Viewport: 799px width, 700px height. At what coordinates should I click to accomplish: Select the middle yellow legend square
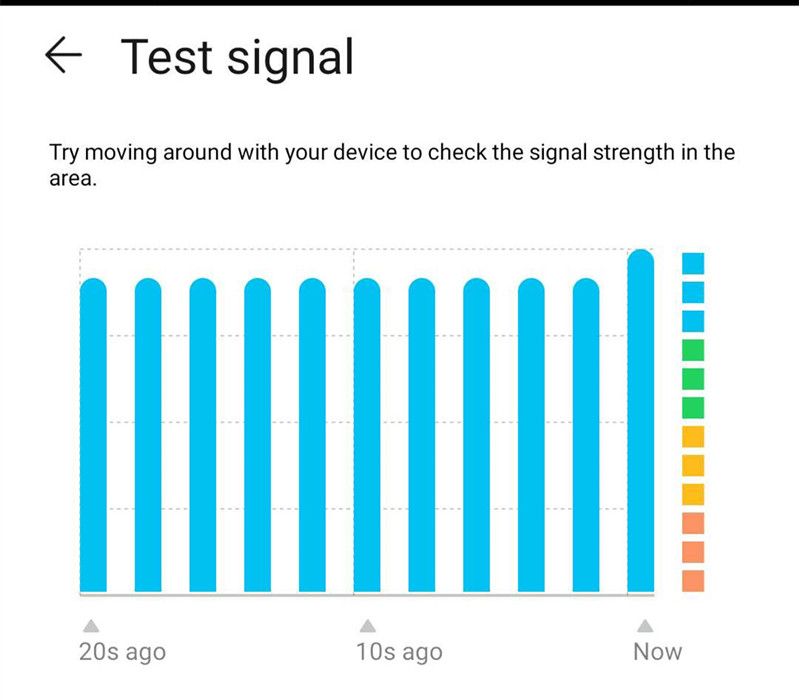[693, 465]
